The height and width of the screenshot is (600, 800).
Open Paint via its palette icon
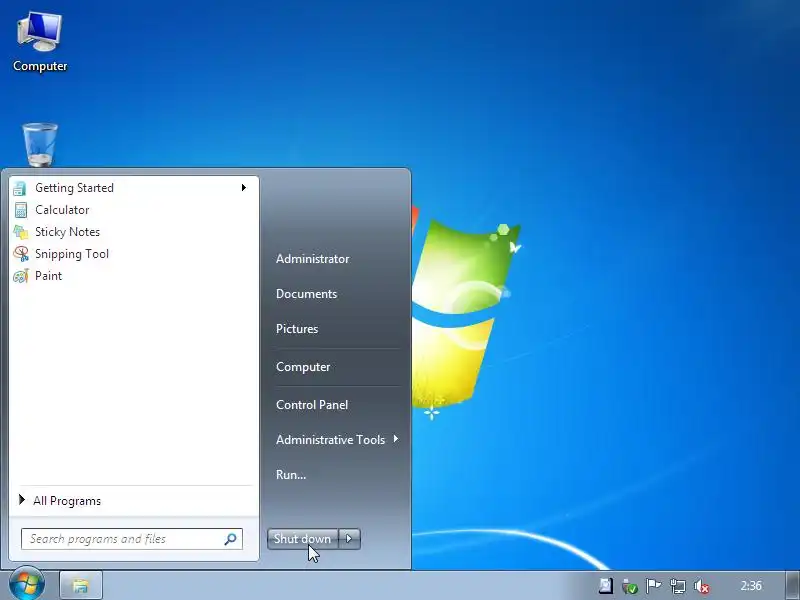(x=20, y=276)
